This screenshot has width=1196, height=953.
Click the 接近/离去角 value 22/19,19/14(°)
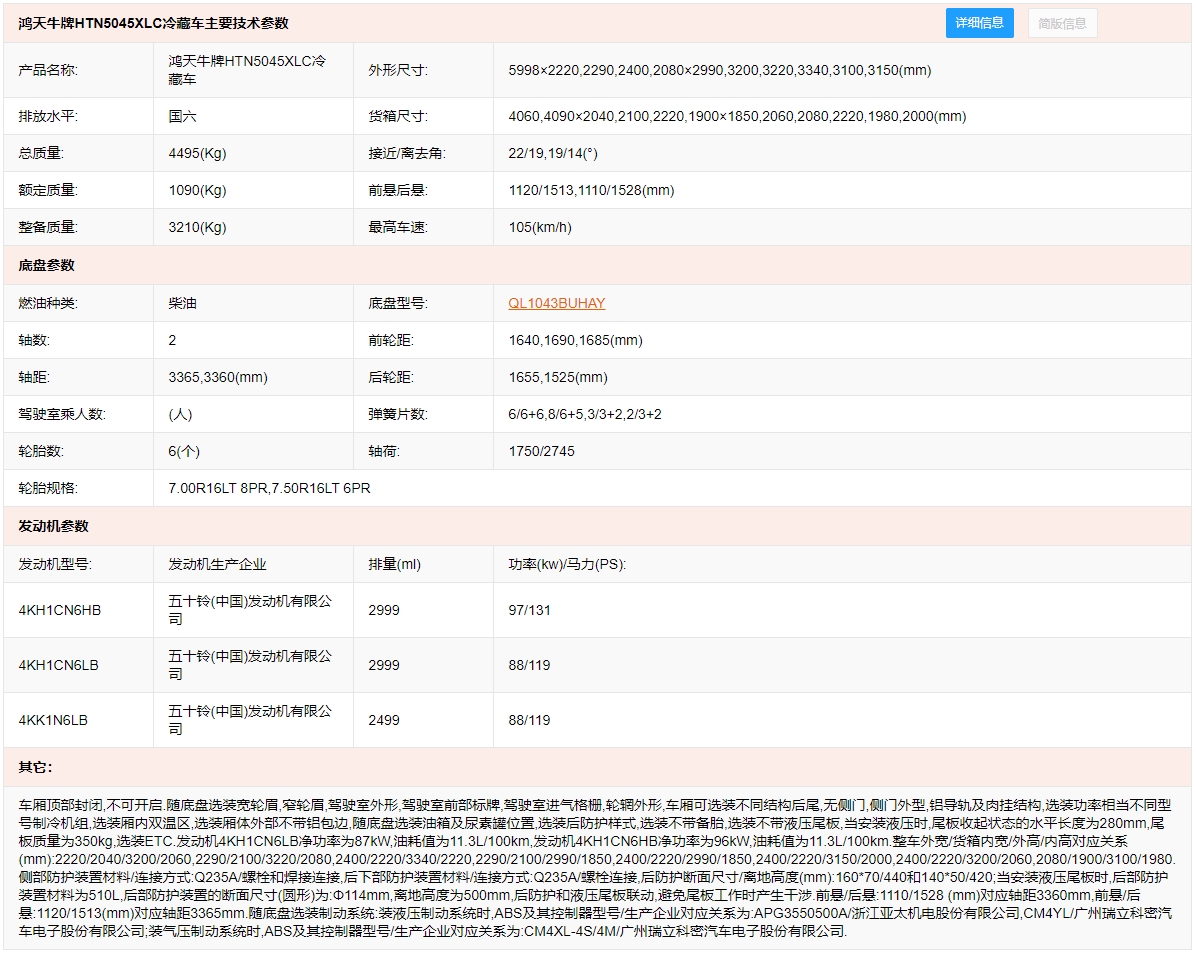(x=553, y=153)
